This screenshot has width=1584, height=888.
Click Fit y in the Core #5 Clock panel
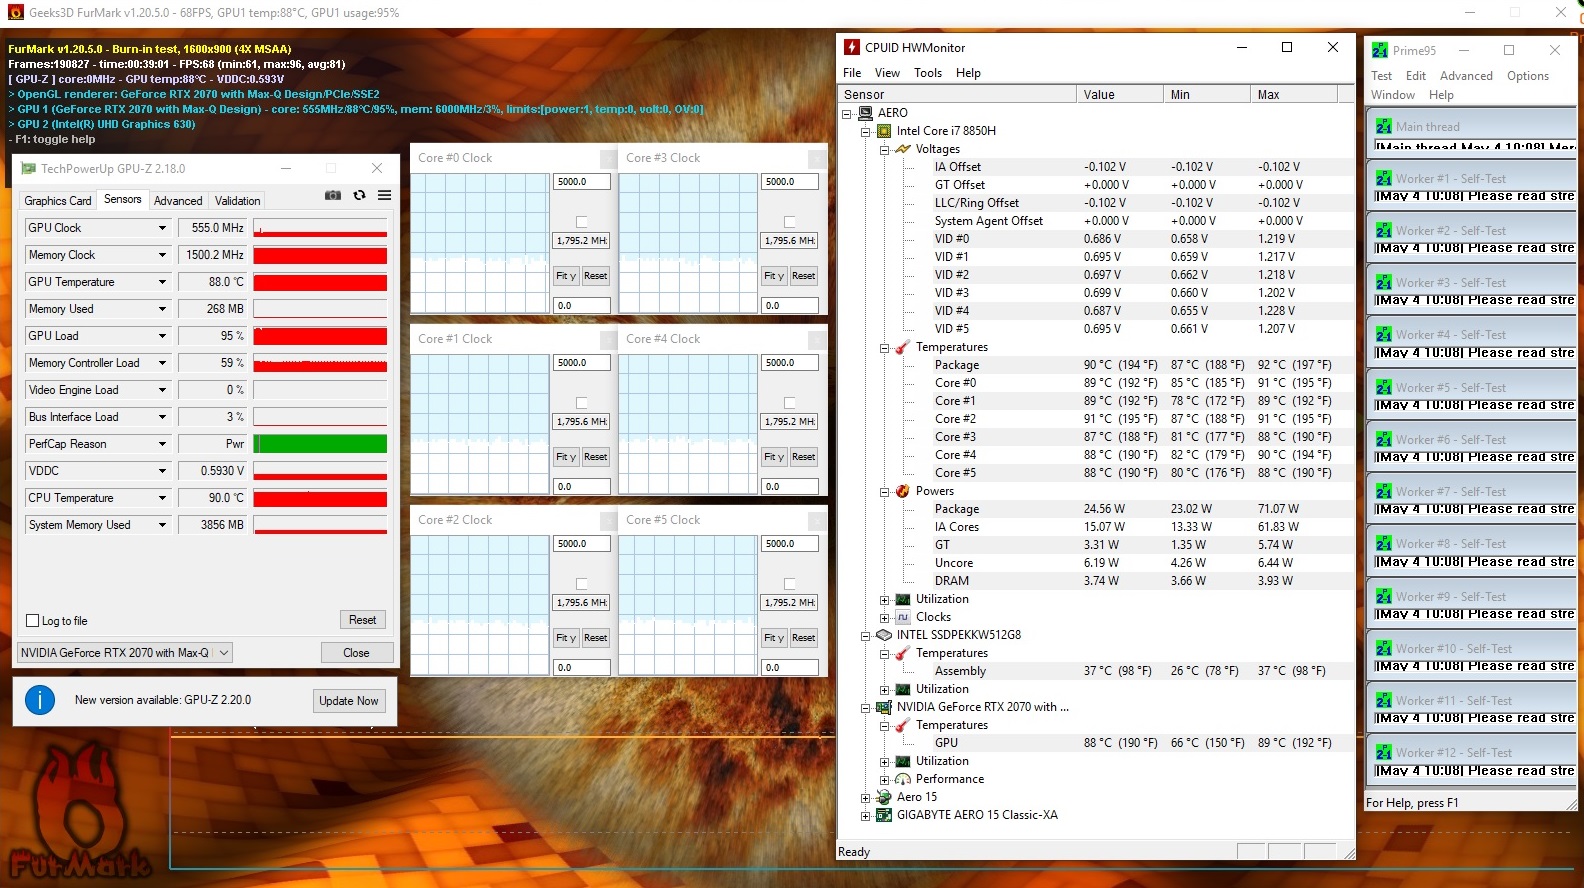(774, 638)
